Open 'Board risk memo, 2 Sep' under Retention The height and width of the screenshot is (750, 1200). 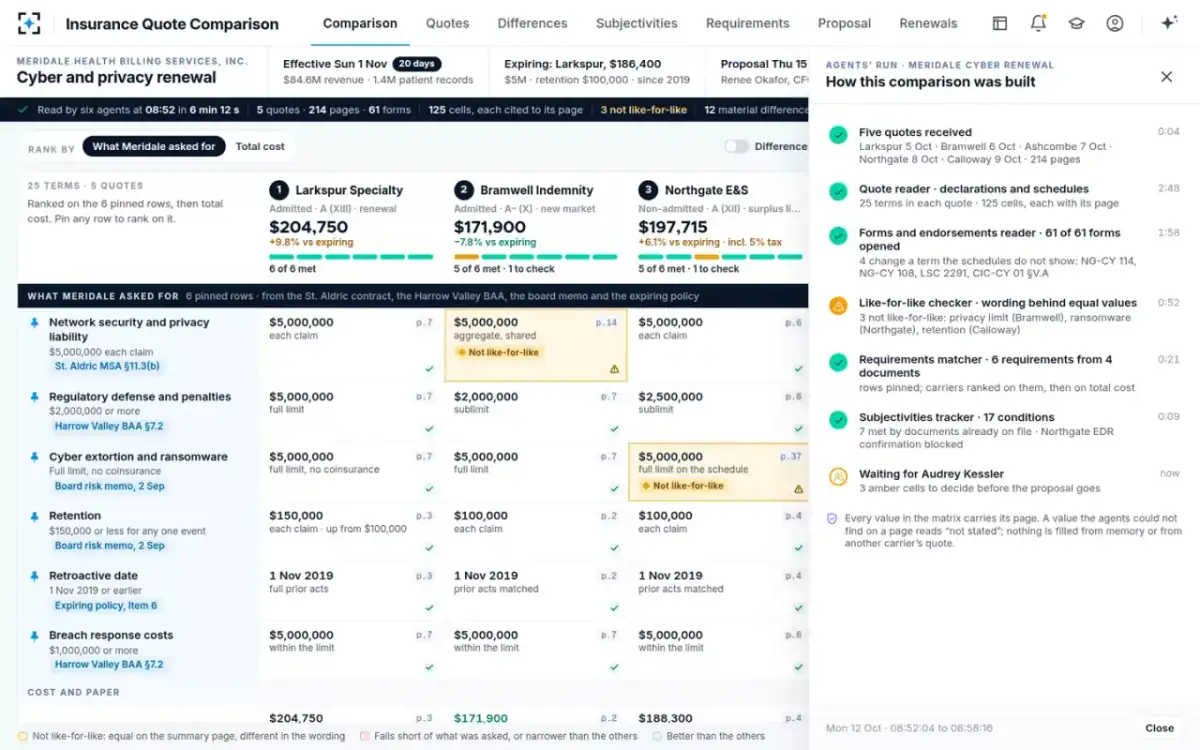coord(110,545)
